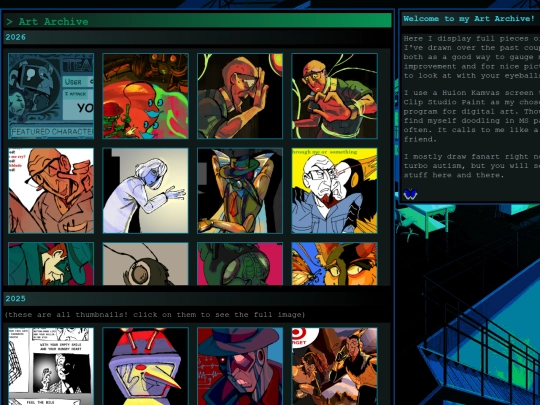Screen dimensions: 540x405
Task: Open the white-haired scientist in labcoat thumbnail
Action: (x=145, y=191)
